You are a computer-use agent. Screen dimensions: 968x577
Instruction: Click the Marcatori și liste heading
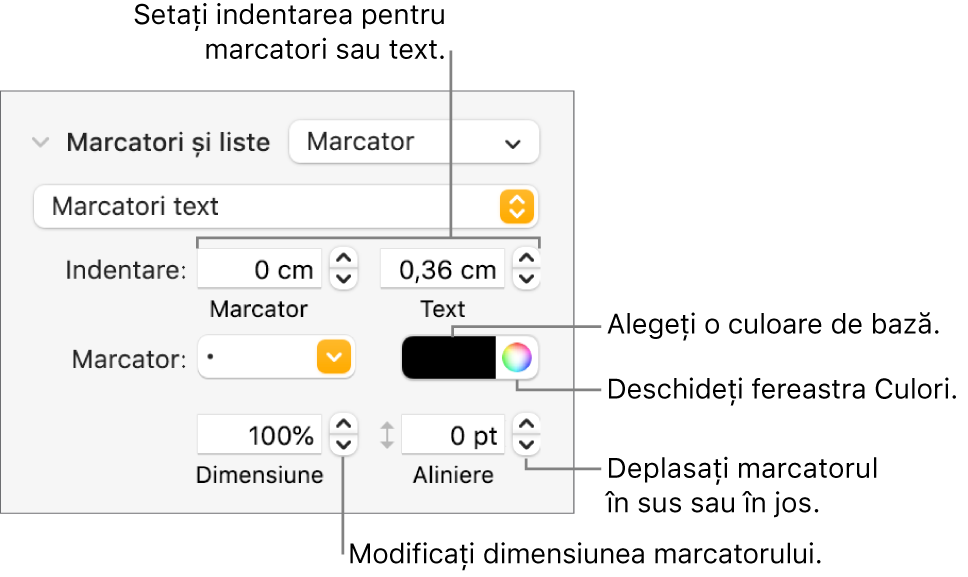[x=168, y=142]
